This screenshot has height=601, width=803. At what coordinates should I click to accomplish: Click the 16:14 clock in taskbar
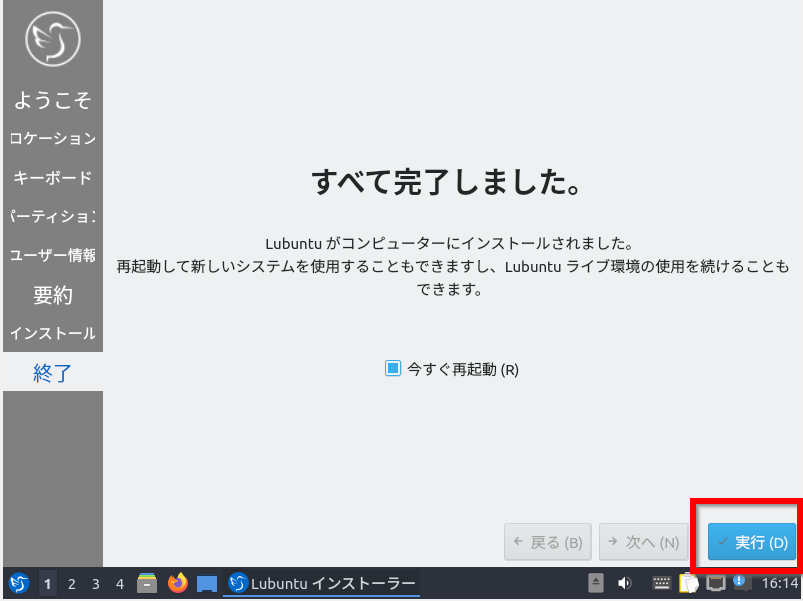click(x=779, y=583)
